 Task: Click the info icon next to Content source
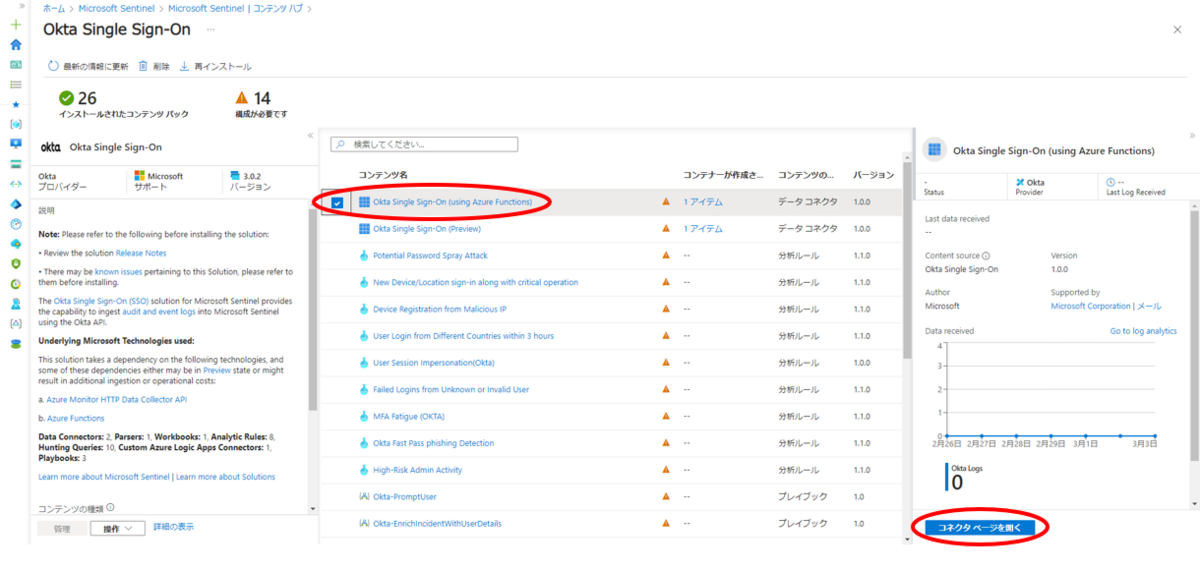click(x=986, y=256)
